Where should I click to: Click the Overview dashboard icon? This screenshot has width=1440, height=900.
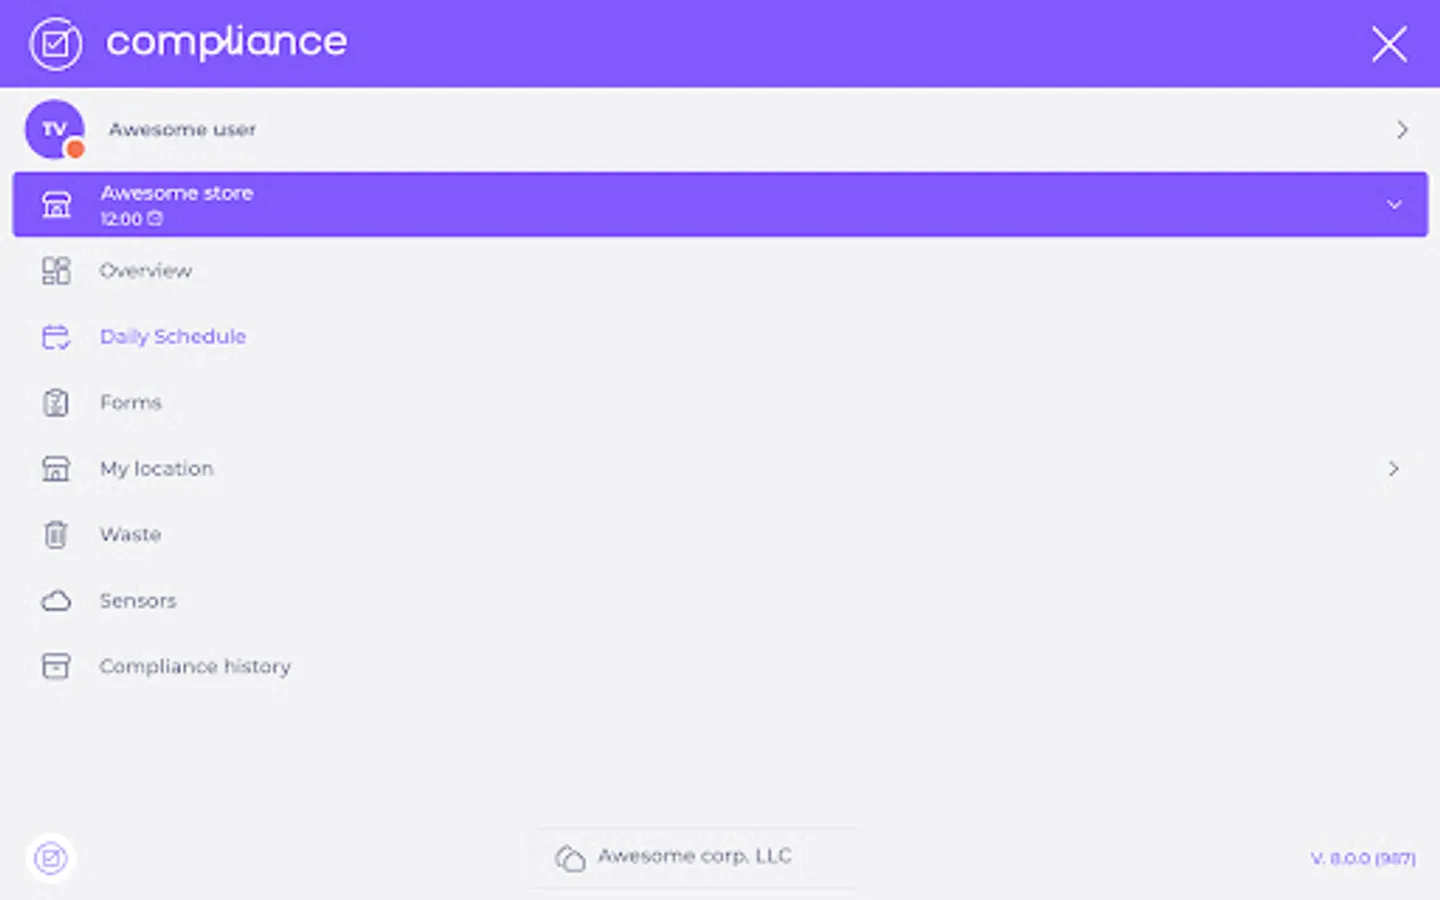(x=56, y=271)
